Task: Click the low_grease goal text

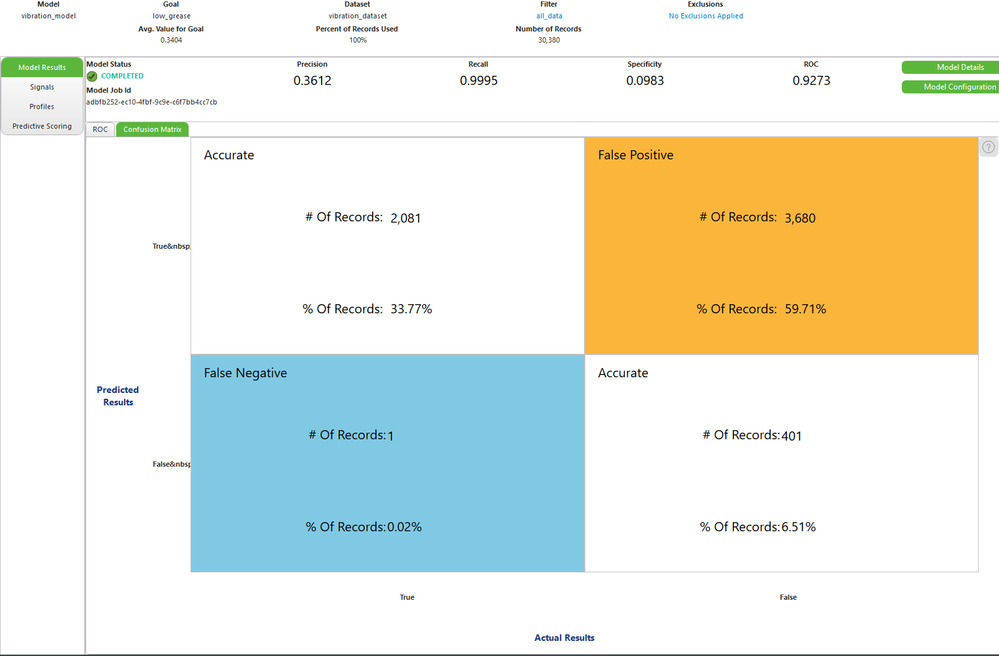Action: (x=171, y=16)
